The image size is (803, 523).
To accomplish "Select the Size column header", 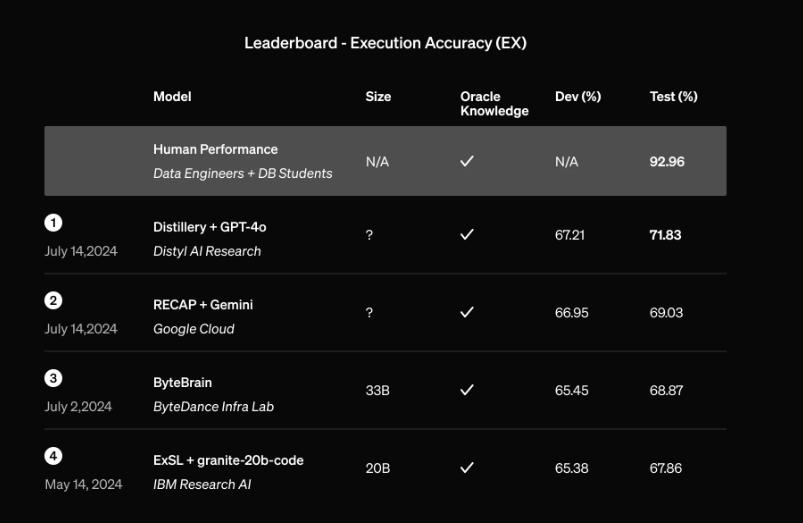I will (378, 96).
